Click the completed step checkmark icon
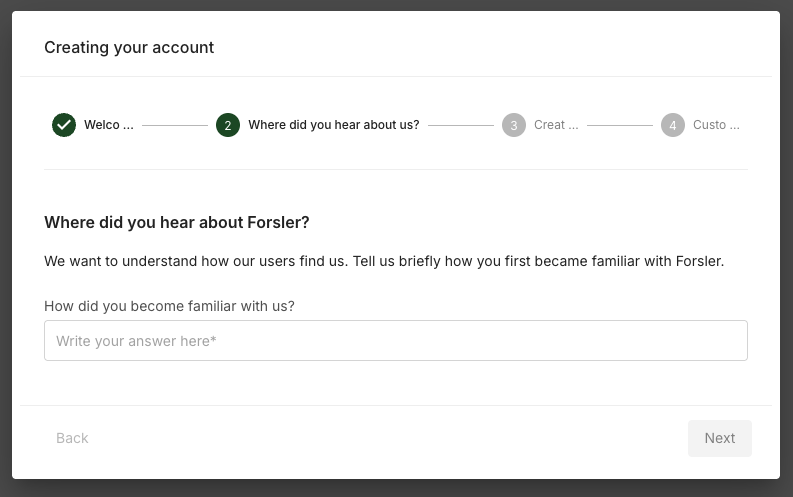The height and width of the screenshot is (497, 793). [64, 125]
